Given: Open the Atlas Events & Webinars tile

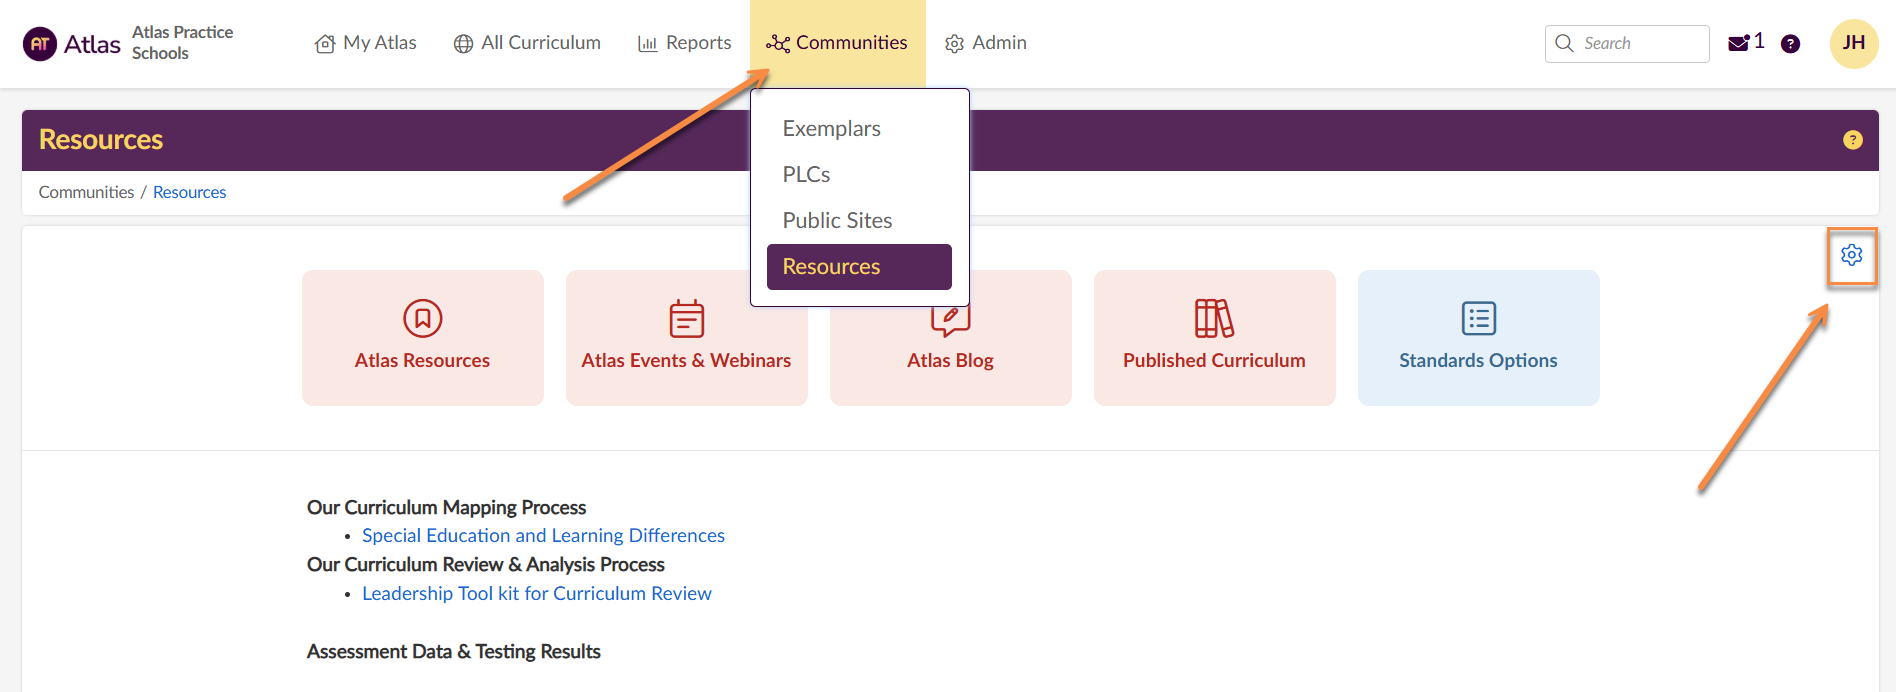Looking at the screenshot, I should point(686,337).
